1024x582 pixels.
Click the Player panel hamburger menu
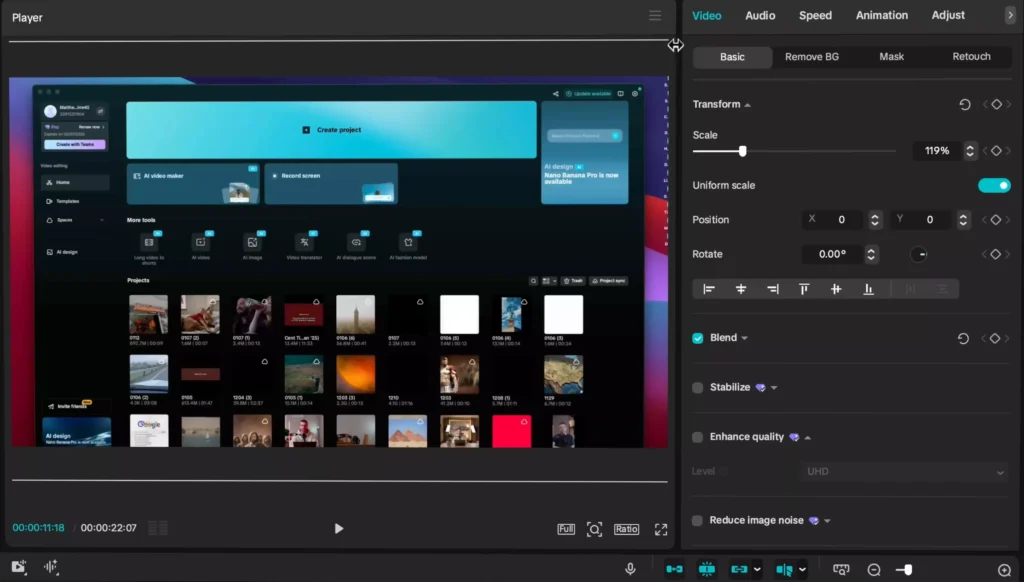[655, 16]
